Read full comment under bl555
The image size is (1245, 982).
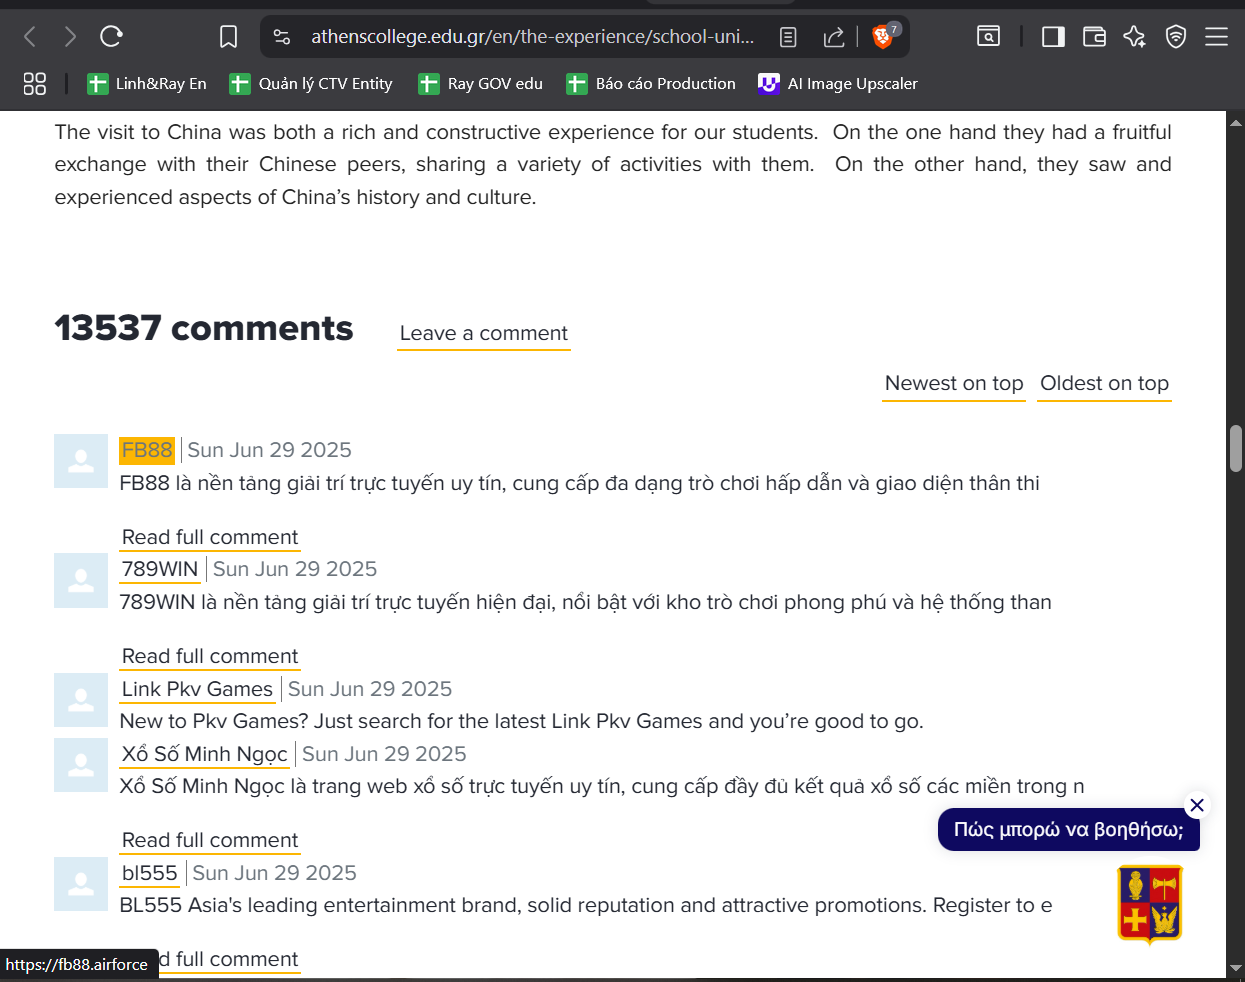click(x=228, y=960)
